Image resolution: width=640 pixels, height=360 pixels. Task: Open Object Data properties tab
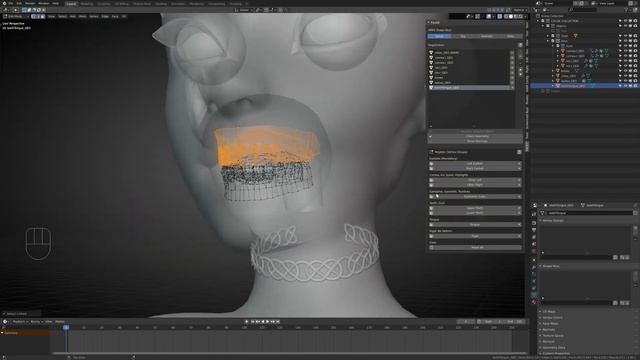[x=534, y=295]
